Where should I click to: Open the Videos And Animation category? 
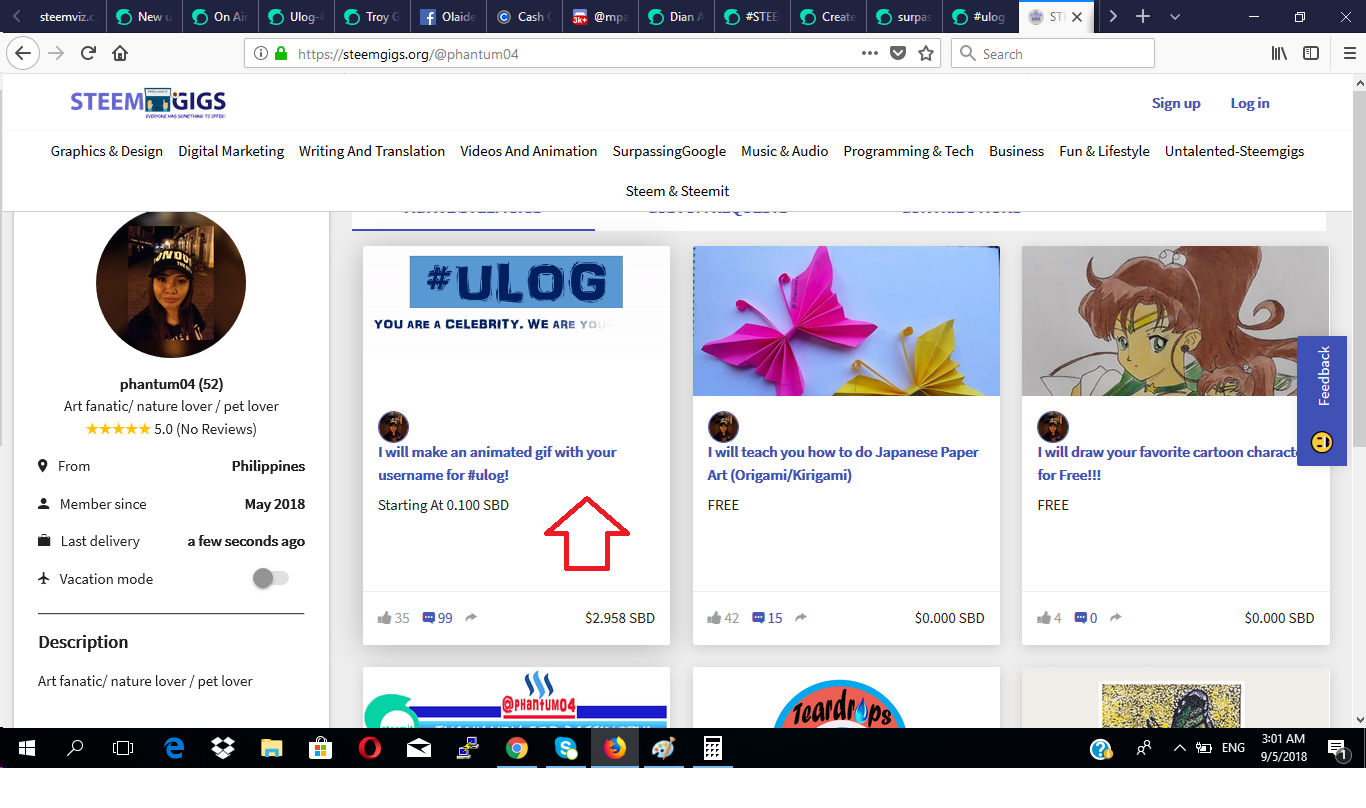click(x=528, y=151)
